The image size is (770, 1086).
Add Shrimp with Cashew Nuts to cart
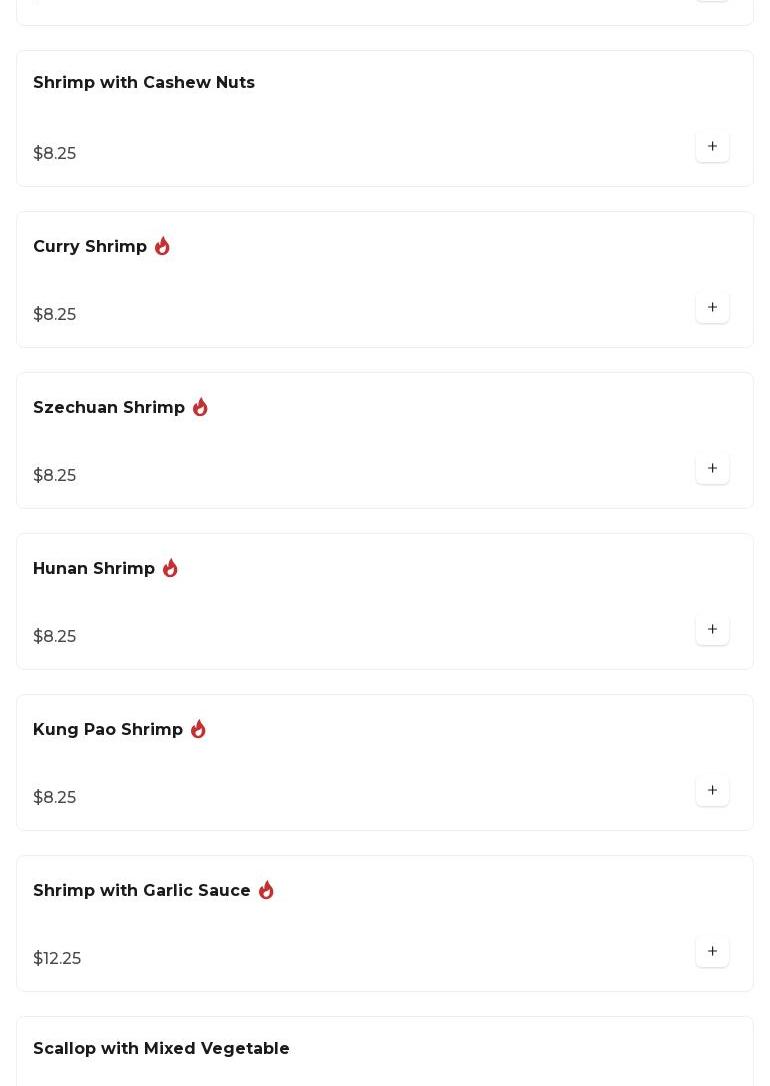point(712,147)
